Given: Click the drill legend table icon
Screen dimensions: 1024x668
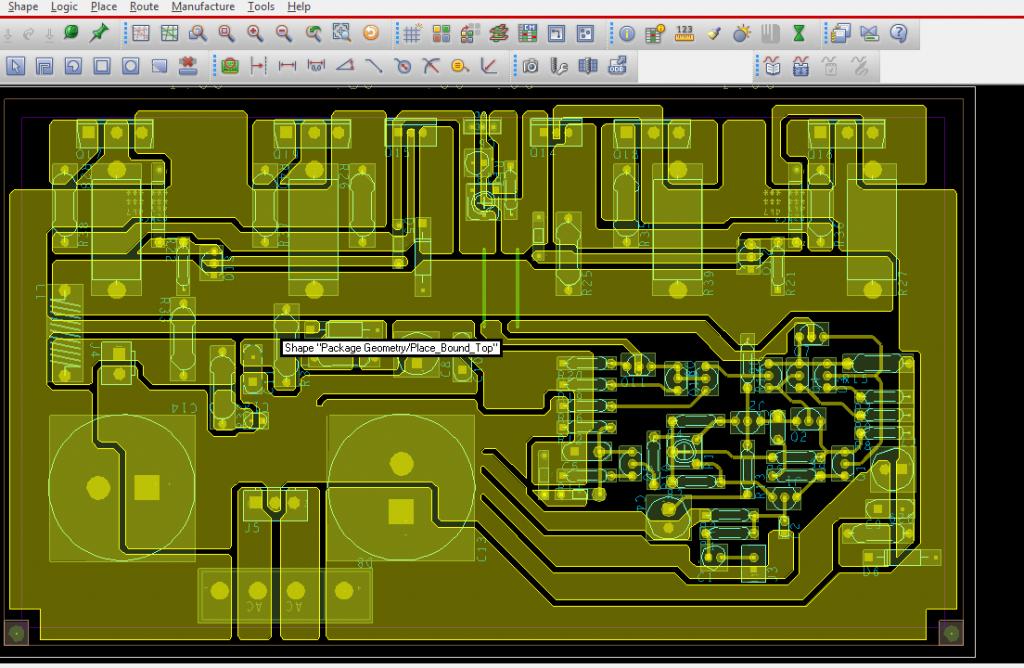Looking at the screenshot, I should 588,66.
